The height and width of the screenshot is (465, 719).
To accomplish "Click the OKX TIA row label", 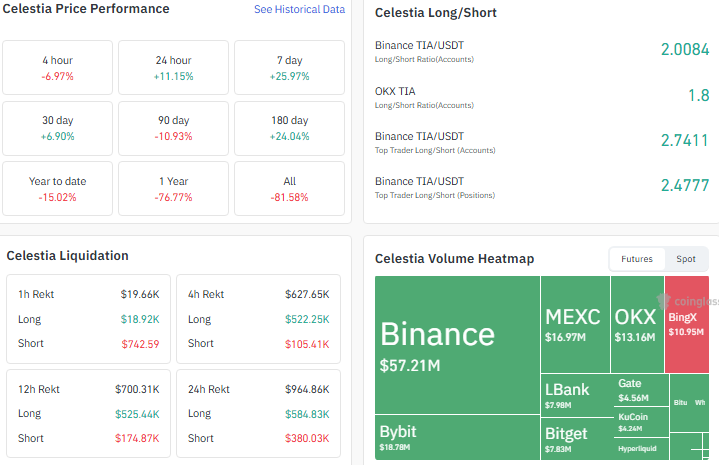I will click(x=395, y=91).
